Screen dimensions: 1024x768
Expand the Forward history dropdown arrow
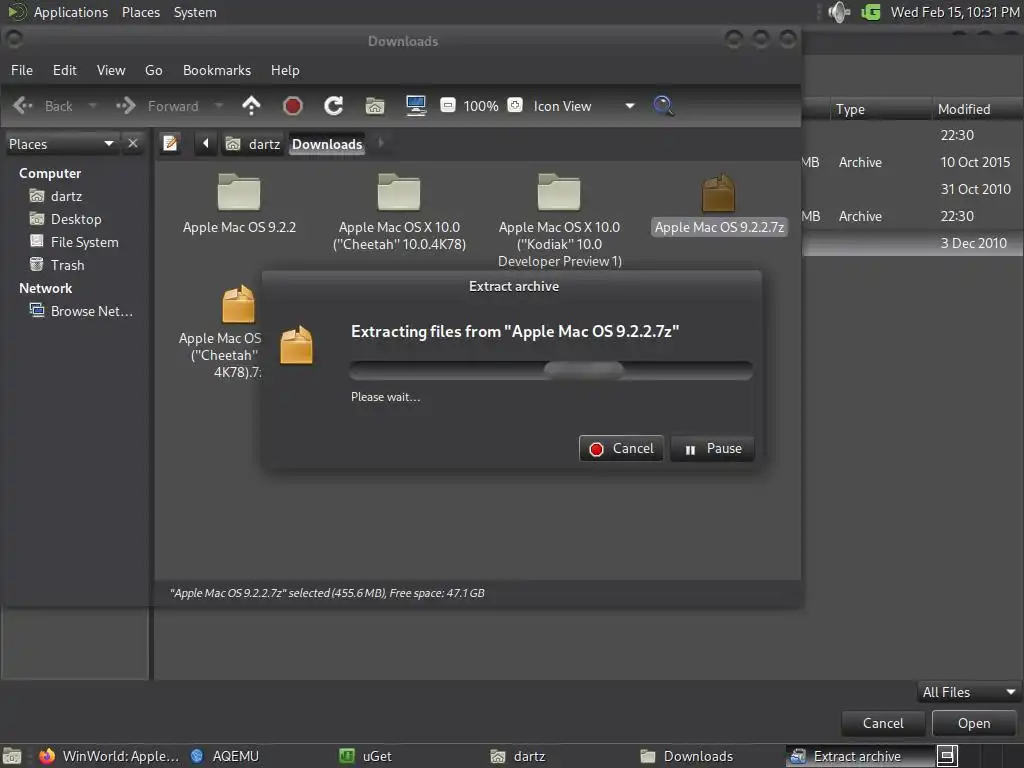click(x=219, y=105)
